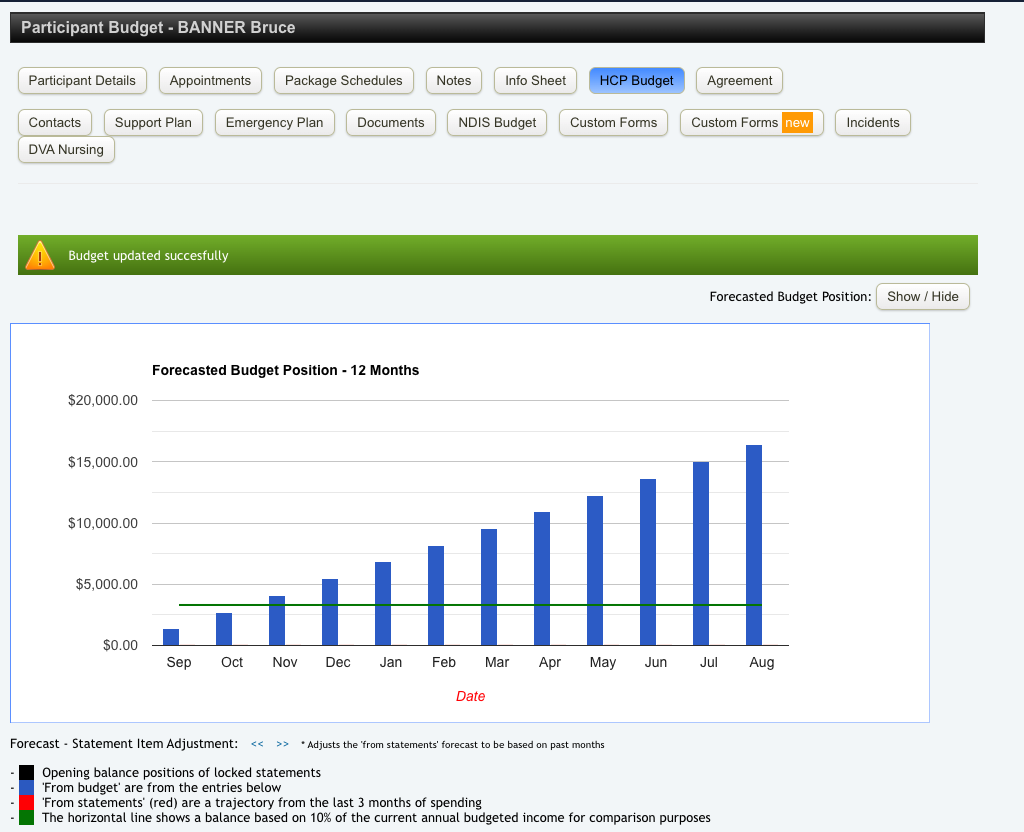Click the warning triangle icon in banner

[x=40, y=256]
